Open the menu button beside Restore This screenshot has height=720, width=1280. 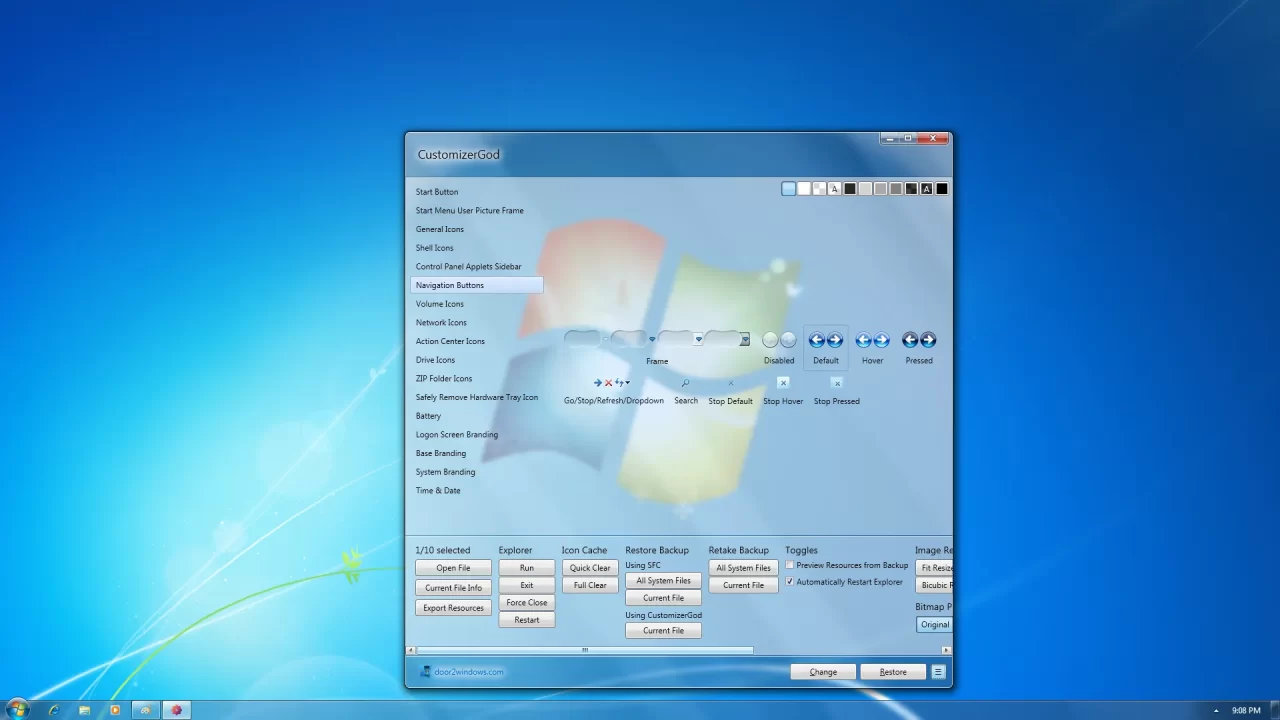tap(937, 671)
